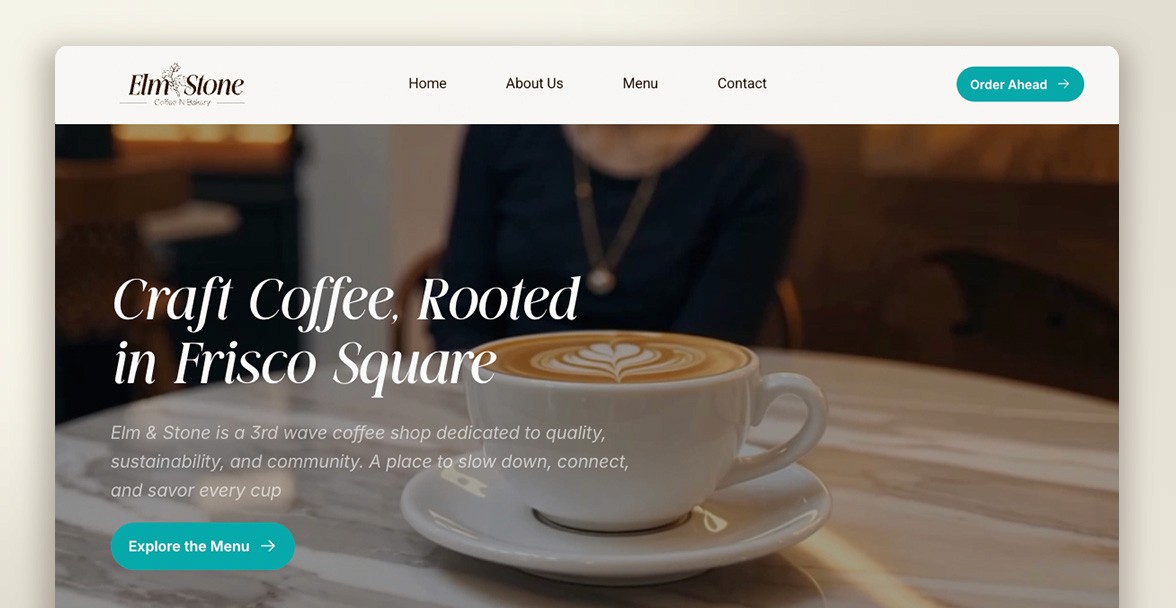The height and width of the screenshot is (608, 1176).
Task: Go to the Home page link
Action: tap(428, 83)
